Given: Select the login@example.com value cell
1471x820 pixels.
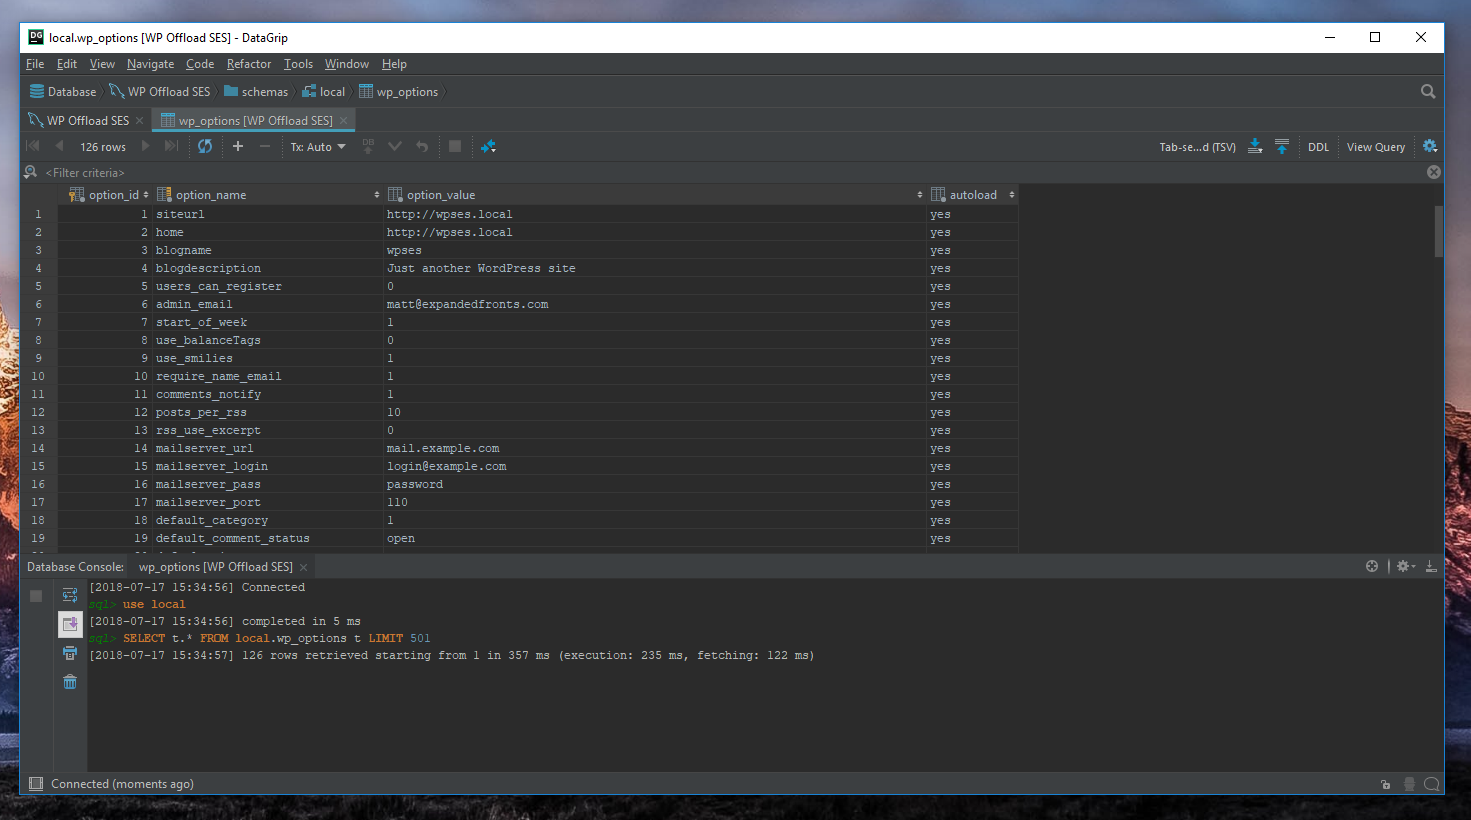Looking at the screenshot, I should click(x=655, y=466).
